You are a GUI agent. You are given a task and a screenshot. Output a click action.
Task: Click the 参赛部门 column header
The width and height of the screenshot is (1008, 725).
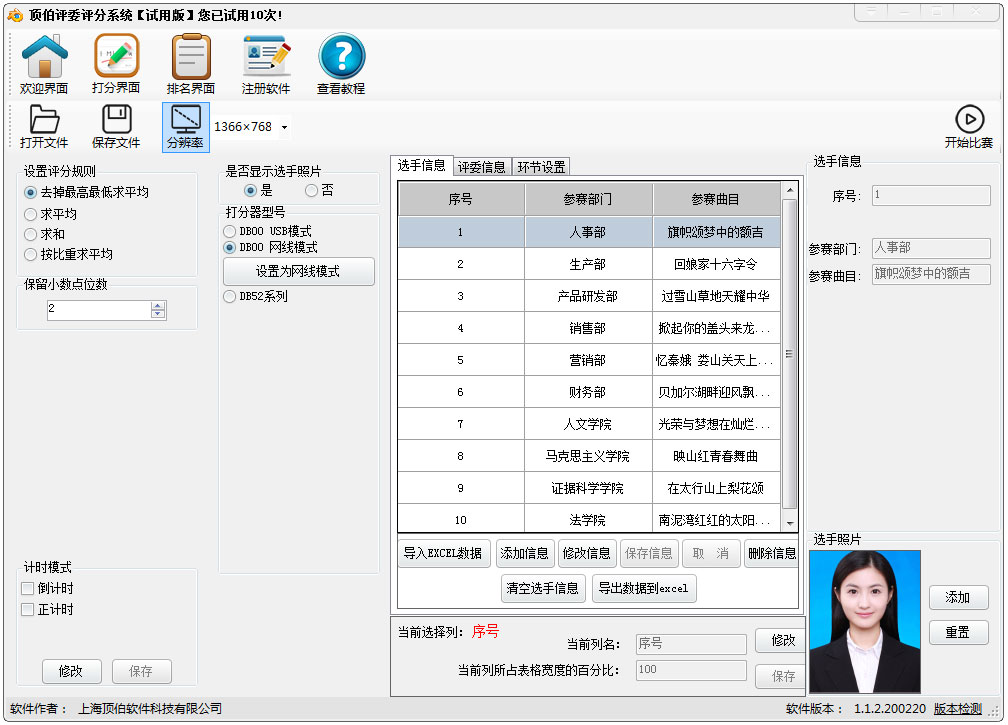click(588, 199)
